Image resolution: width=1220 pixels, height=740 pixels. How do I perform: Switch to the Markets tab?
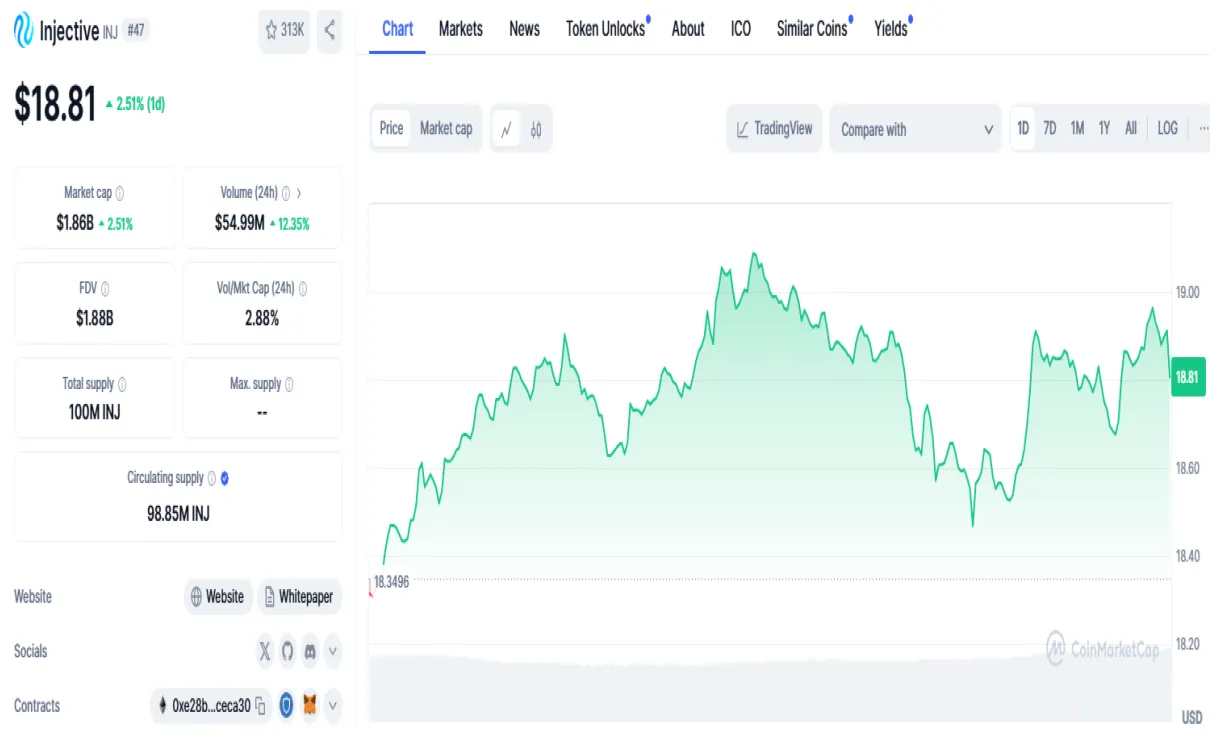click(460, 29)
